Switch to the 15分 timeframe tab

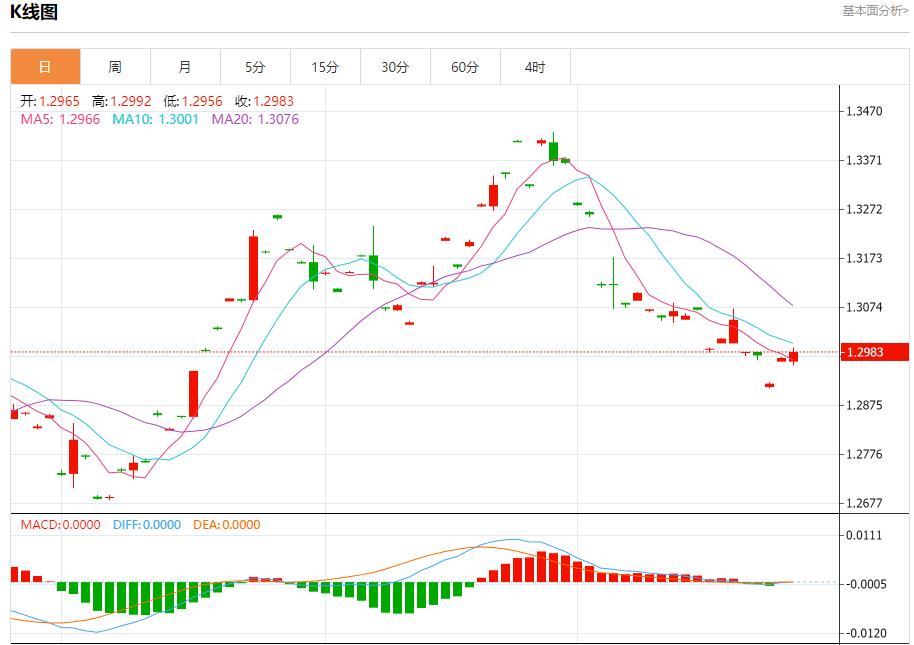pyautogui.click(x=325, y=67)
